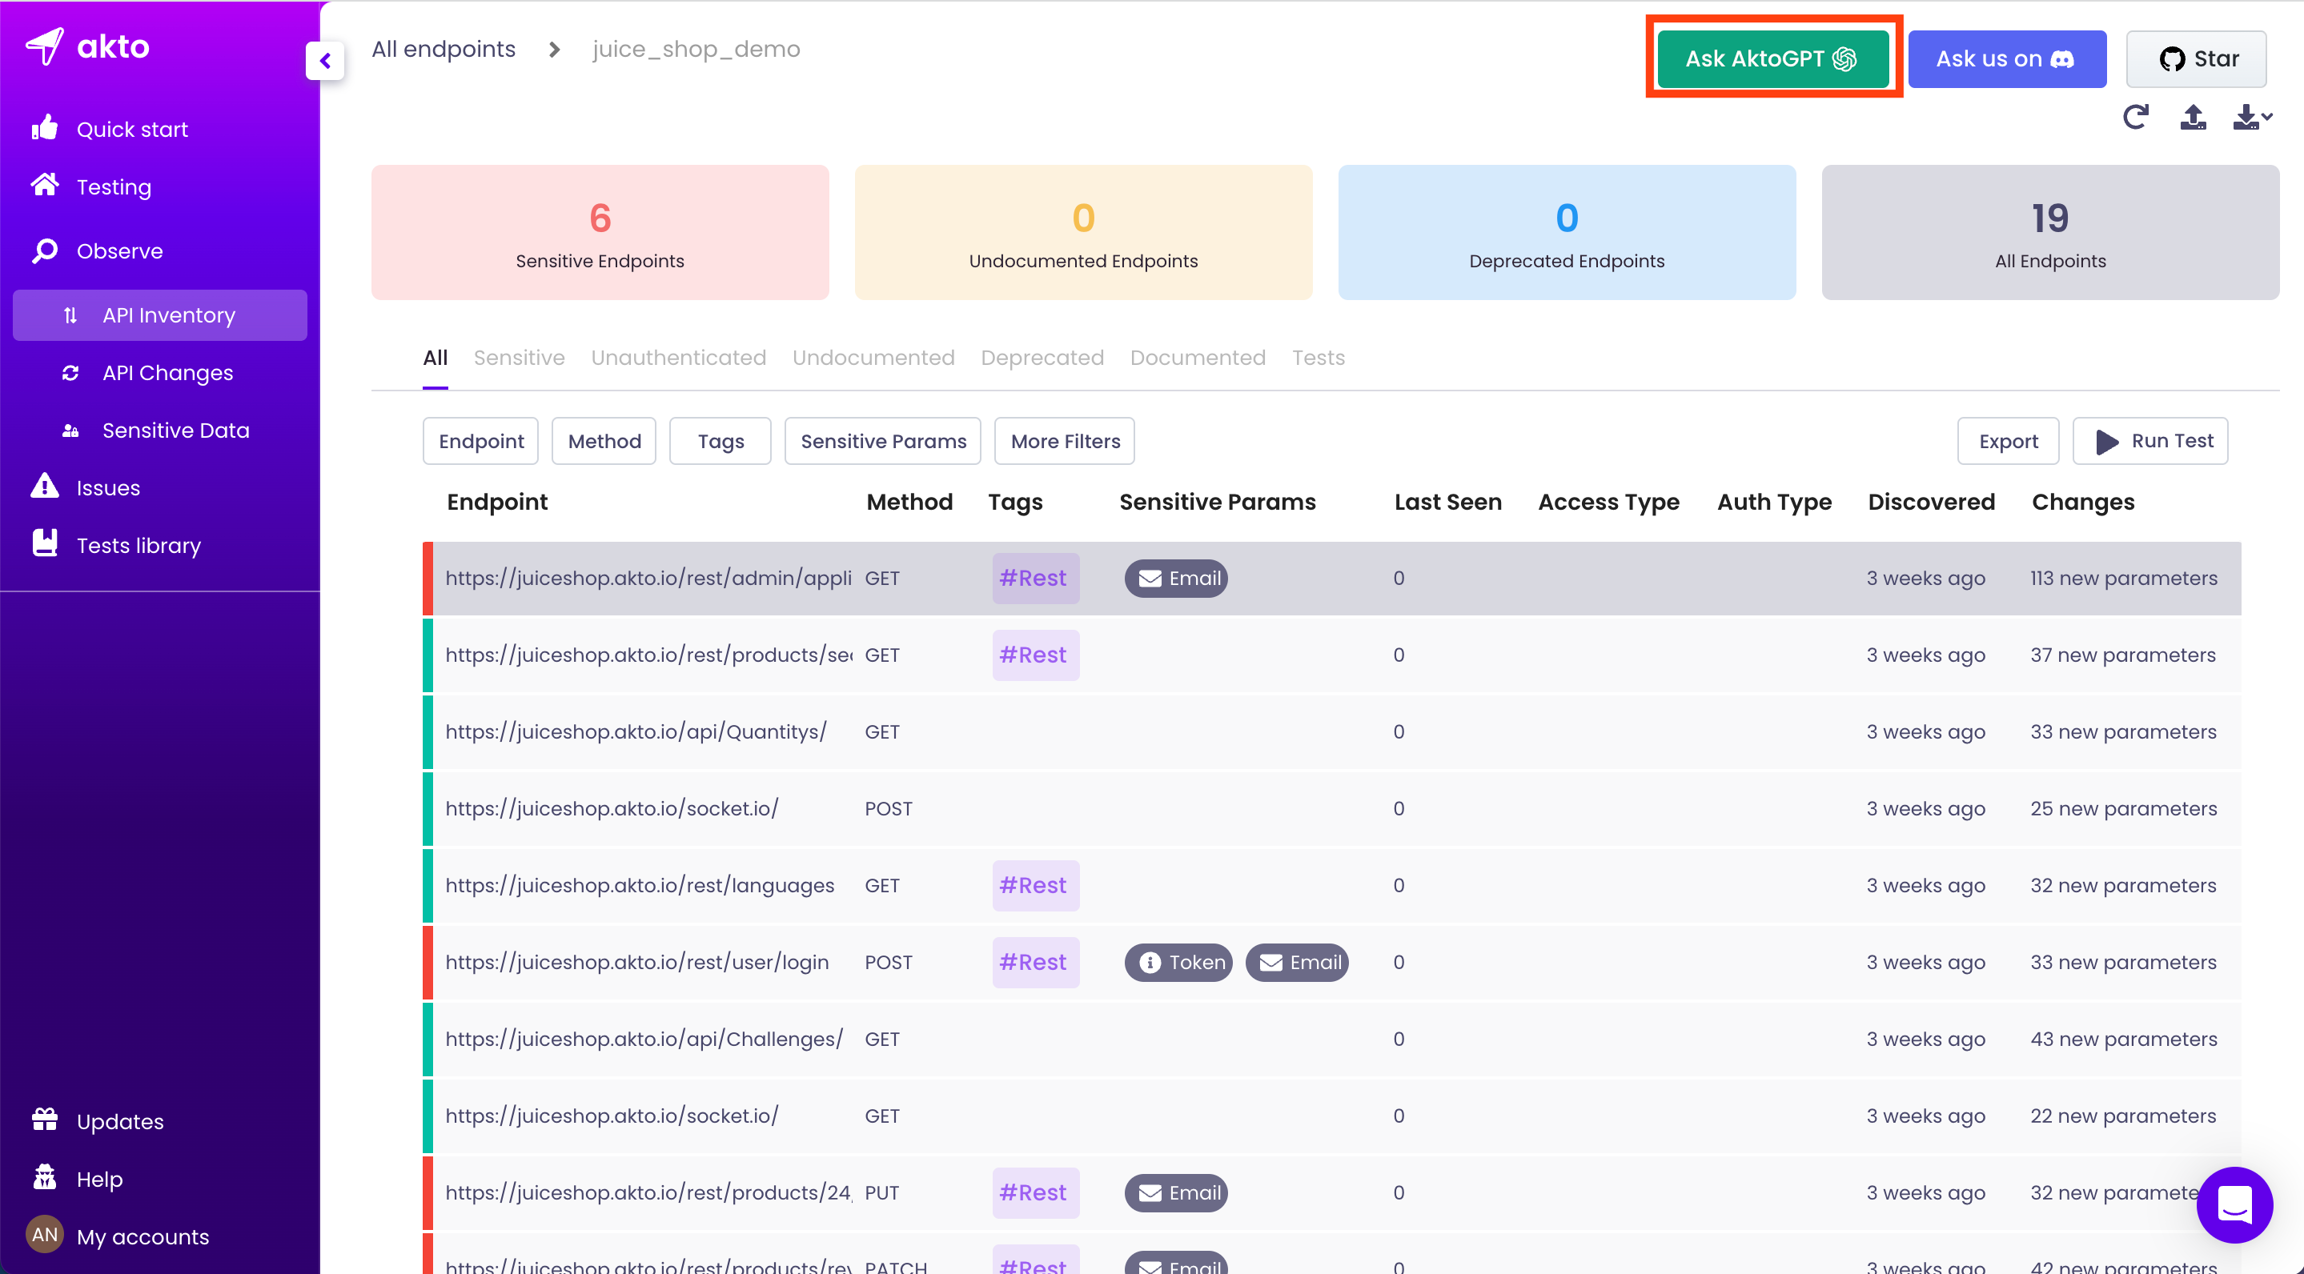The image size is (2304, 1274).
Task: Open the Sensitive Params filter dropdown
Action: [883, 441]
